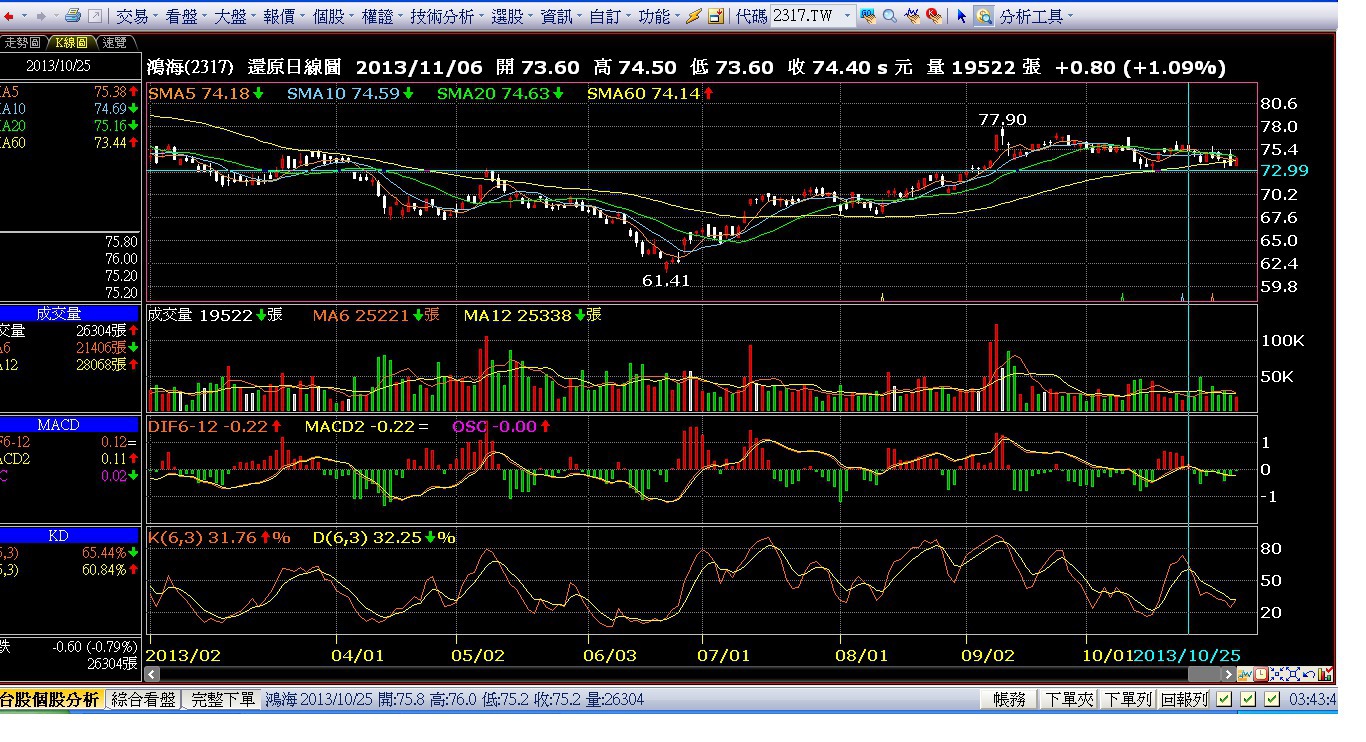Toggle the last checkbox before the clock
Viewport: 1366px width, 742px height.
(1272, 700)
